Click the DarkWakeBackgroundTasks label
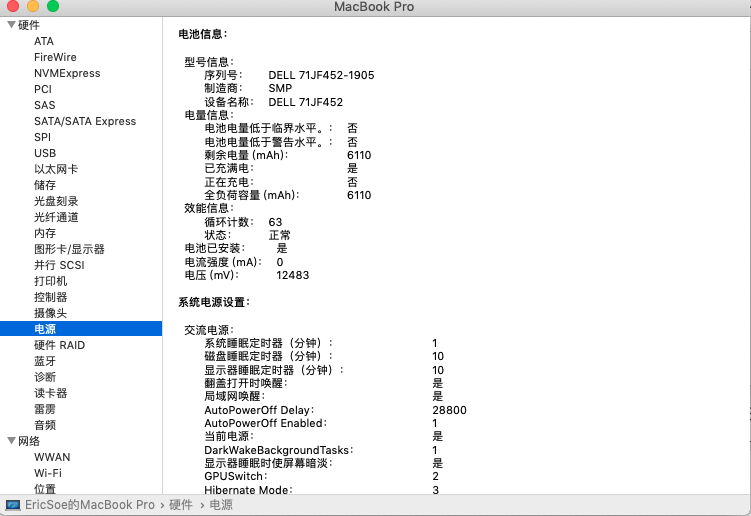The image size is (751, 516). 278,450
